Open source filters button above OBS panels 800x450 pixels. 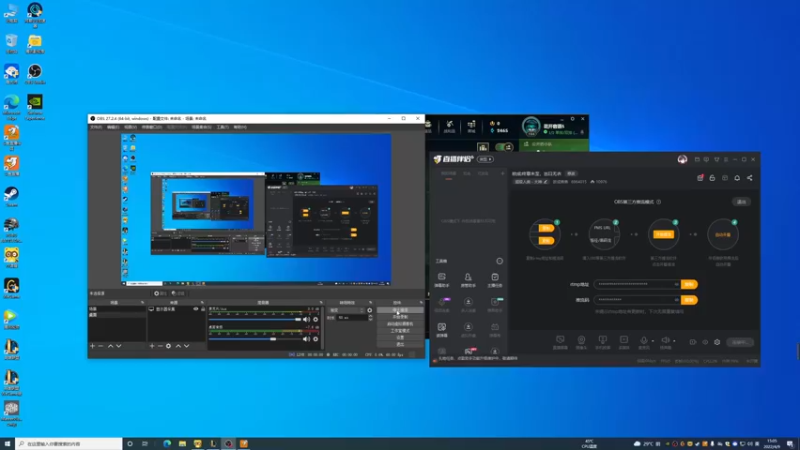pyautogui.click(x=178, y=293)
